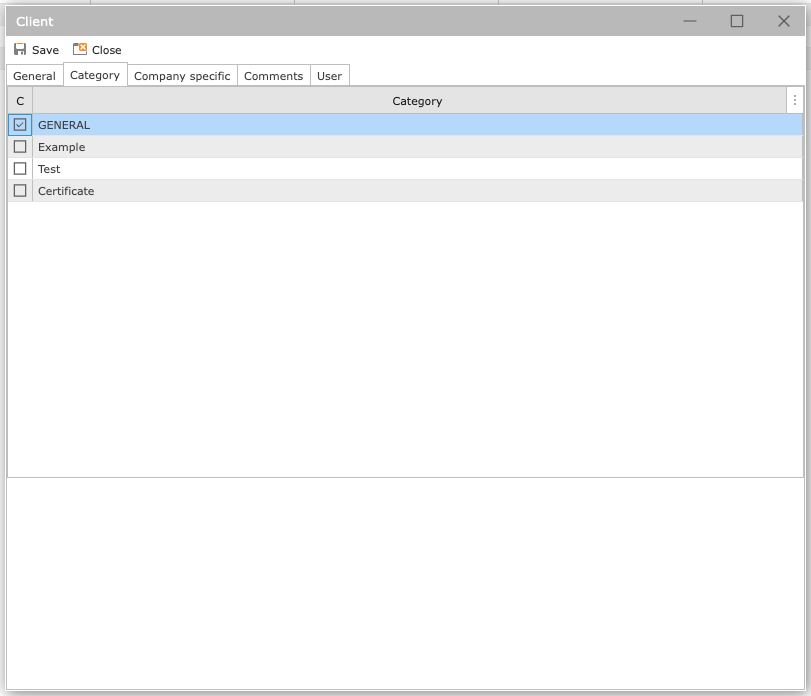Maximize the Client window
811x696 pixels.
[737, 21]
